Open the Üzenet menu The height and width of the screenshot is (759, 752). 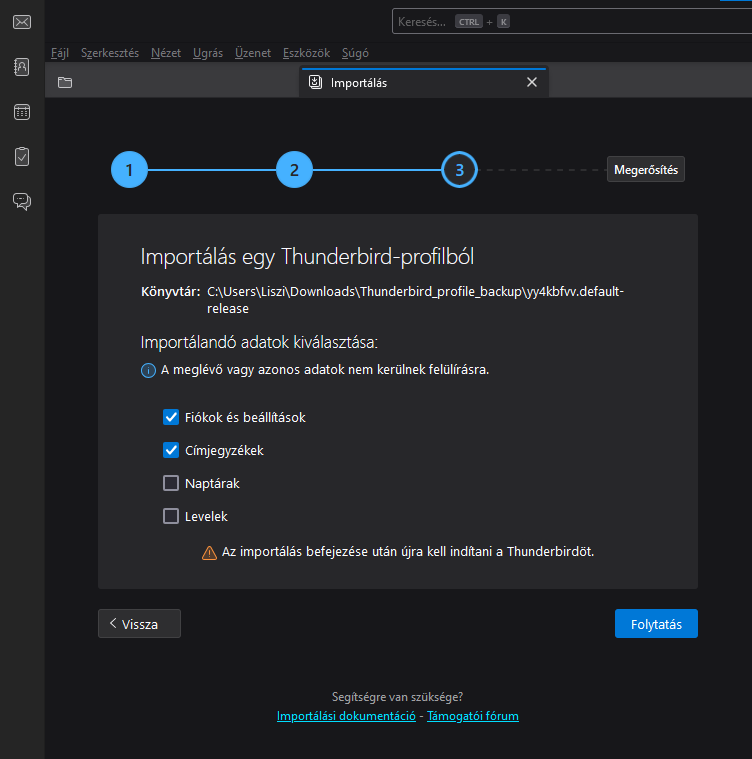pyautogui.click(x=253, y=53)
